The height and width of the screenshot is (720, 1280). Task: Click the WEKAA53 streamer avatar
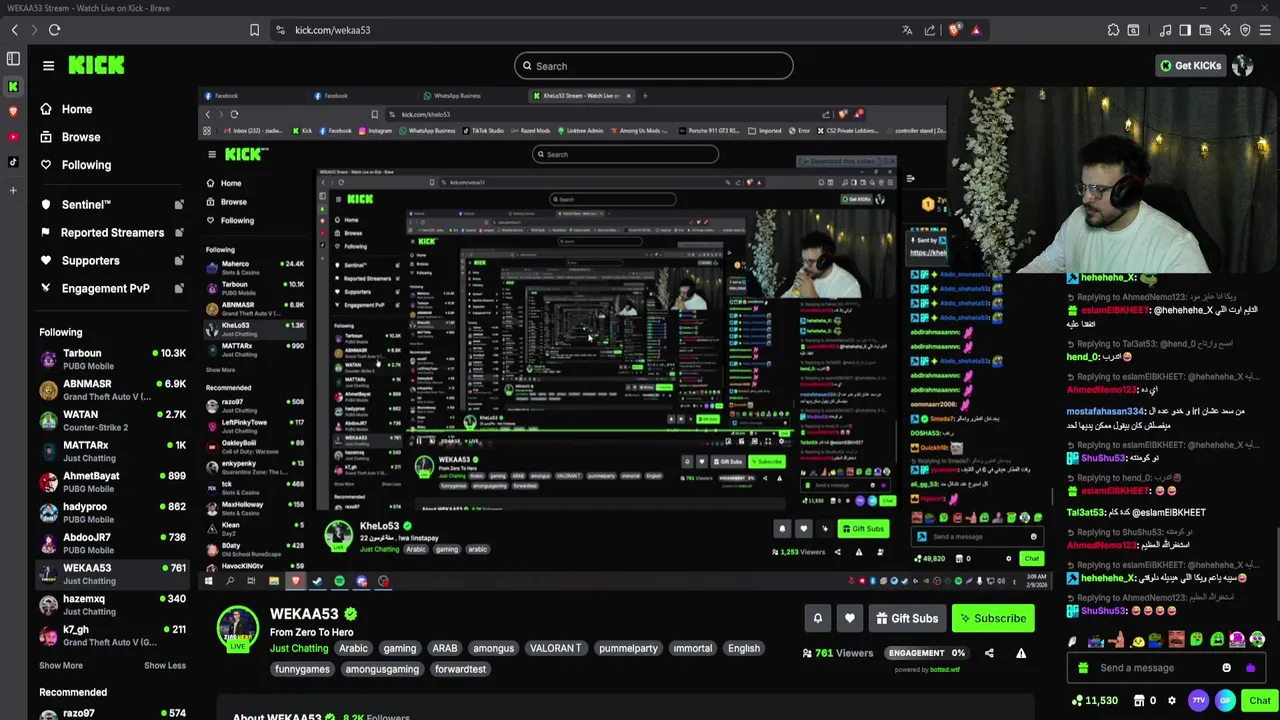[238, 630]
